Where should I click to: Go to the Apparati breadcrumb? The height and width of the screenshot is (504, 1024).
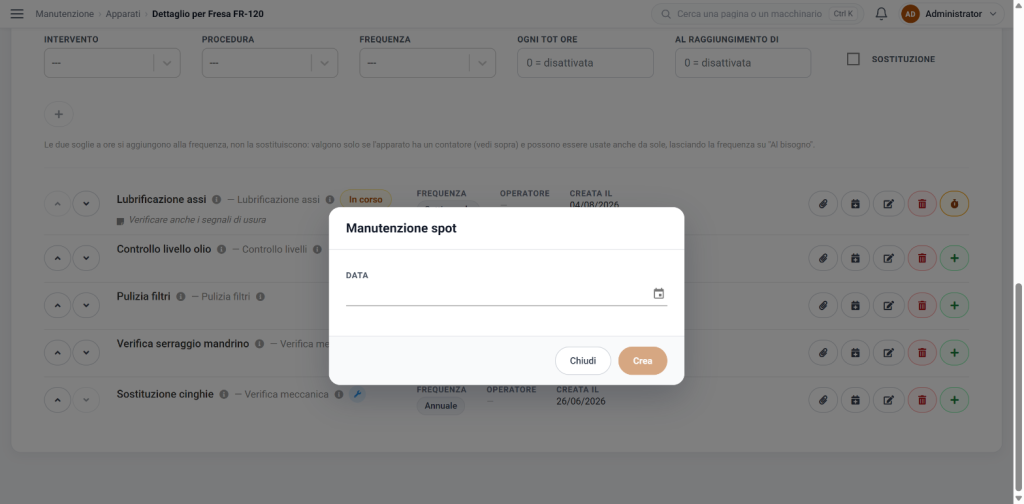tap(123, 14)
